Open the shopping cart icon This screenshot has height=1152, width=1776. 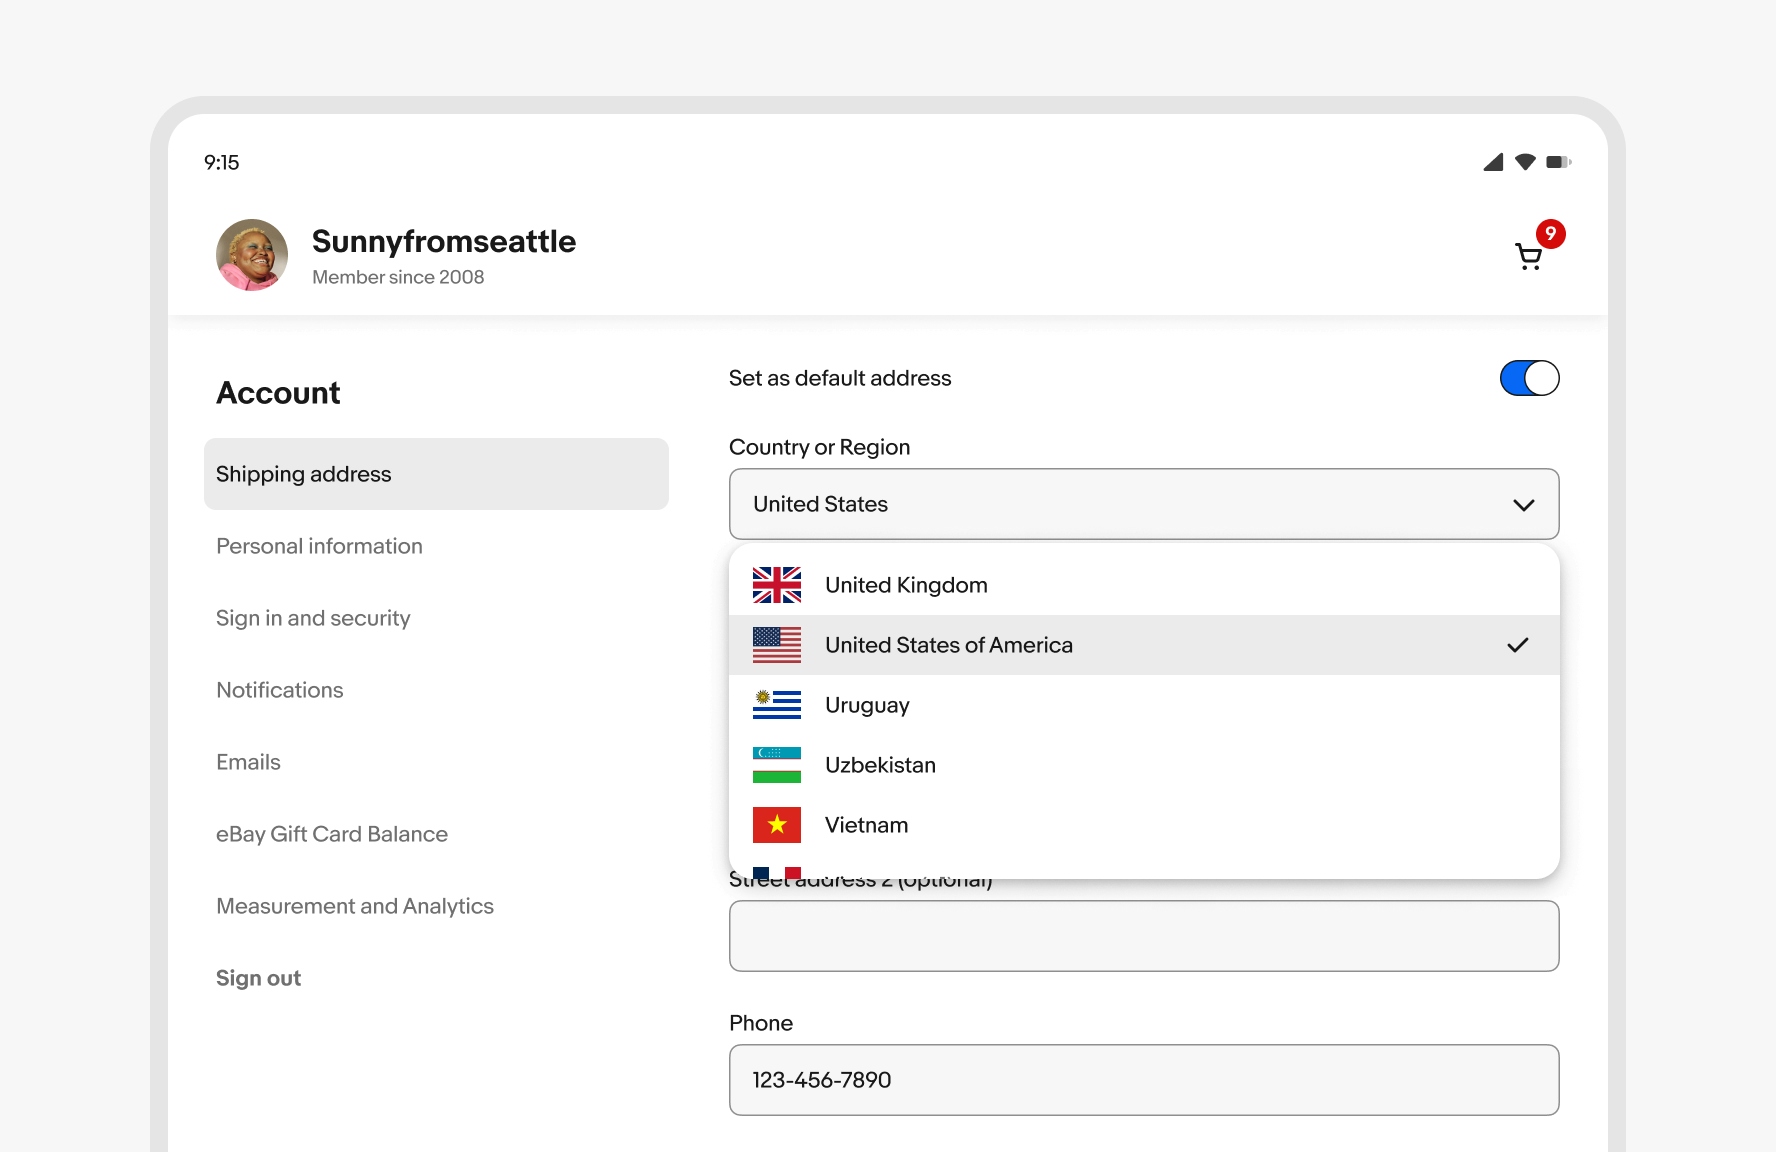pyautogui.click(x=1528, y=257)
